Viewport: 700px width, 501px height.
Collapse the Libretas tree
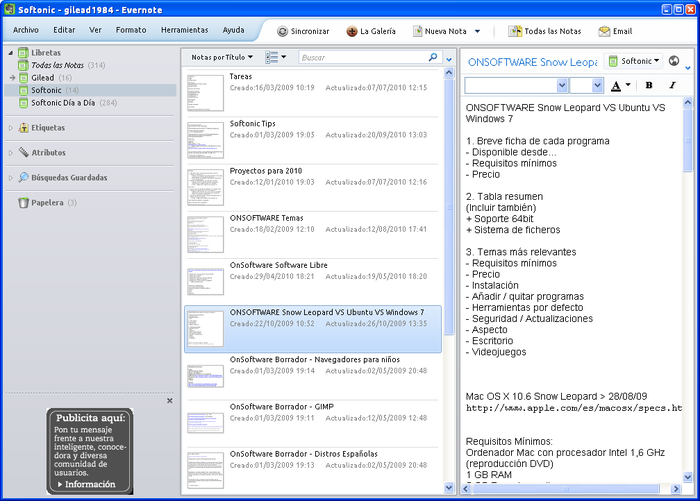click(x=11, y=53)
